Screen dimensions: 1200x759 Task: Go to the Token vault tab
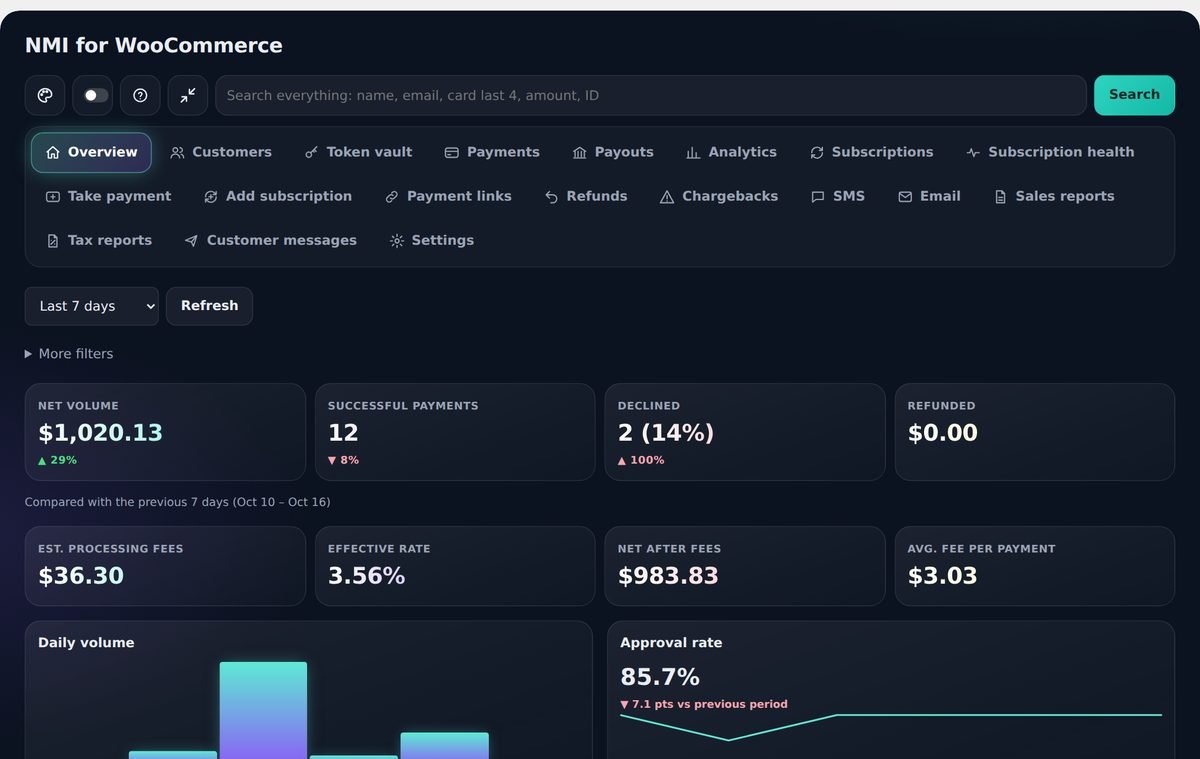359,153
